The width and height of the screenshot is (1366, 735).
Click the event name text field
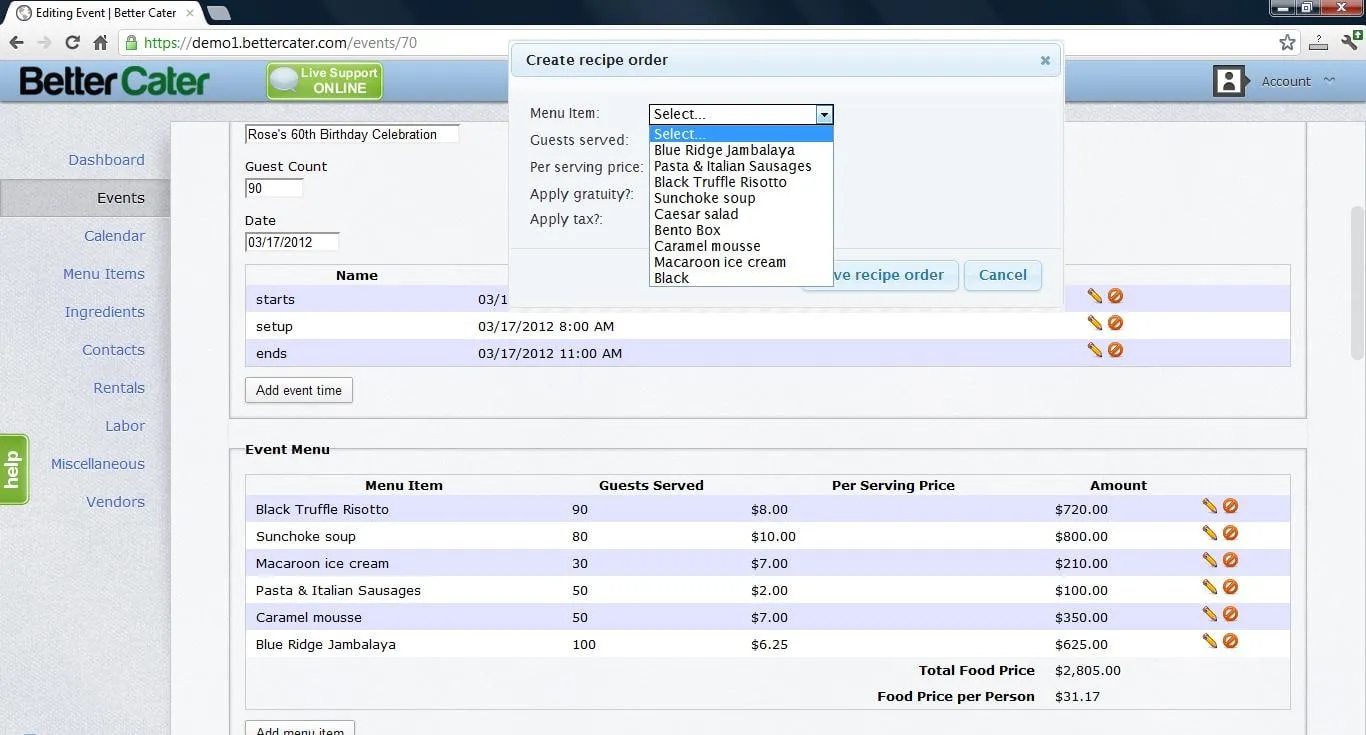[x=352, y=134]
